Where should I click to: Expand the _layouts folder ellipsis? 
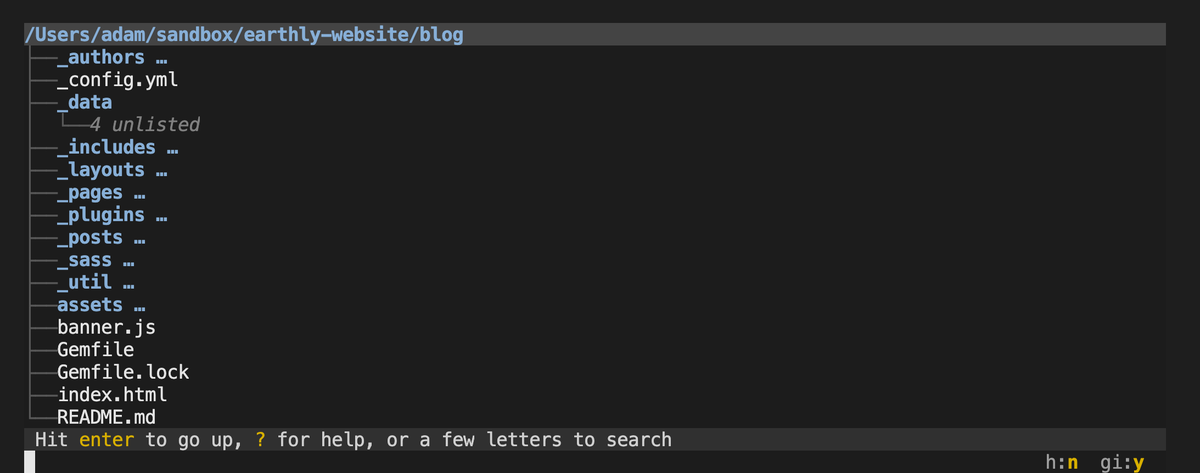pyautogui.click(x=162, y=170)
